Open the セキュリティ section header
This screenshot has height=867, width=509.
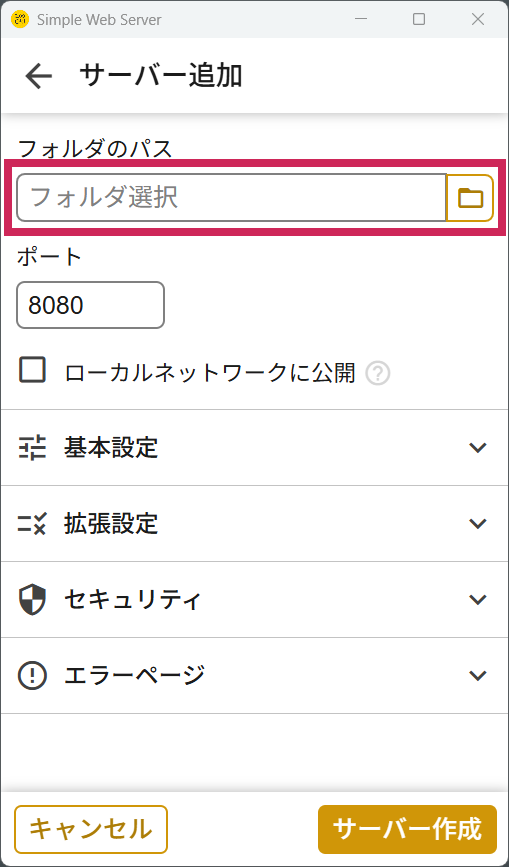pos(254,600)
